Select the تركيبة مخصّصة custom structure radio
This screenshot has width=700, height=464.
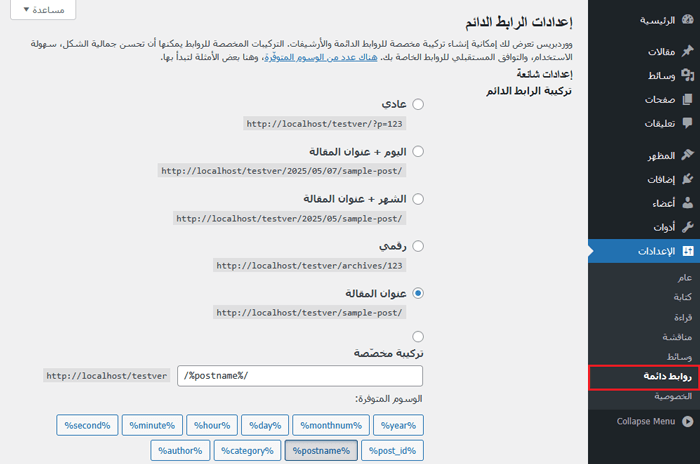pos(418,336)
